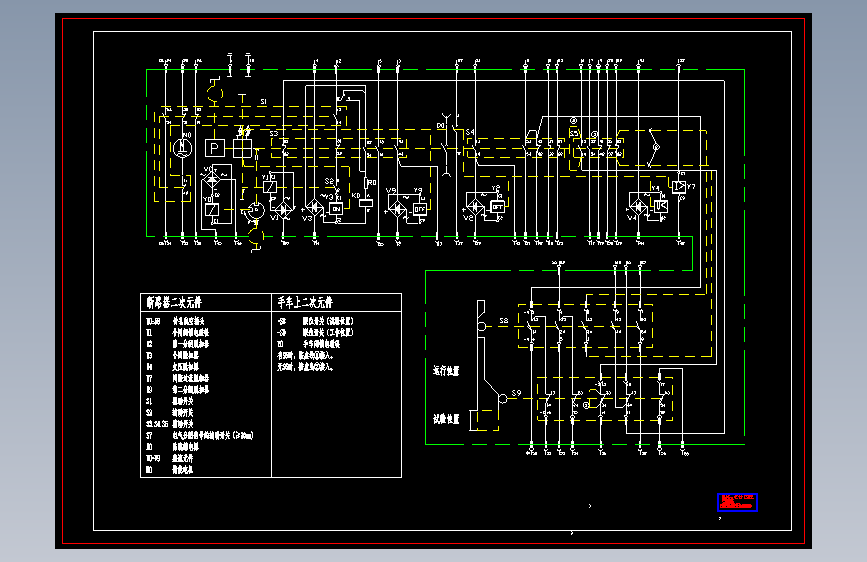Viewport: 867px width, 562px height.
Task: Select the V2 bridge rectifier diamond
Action: point(476,207)
